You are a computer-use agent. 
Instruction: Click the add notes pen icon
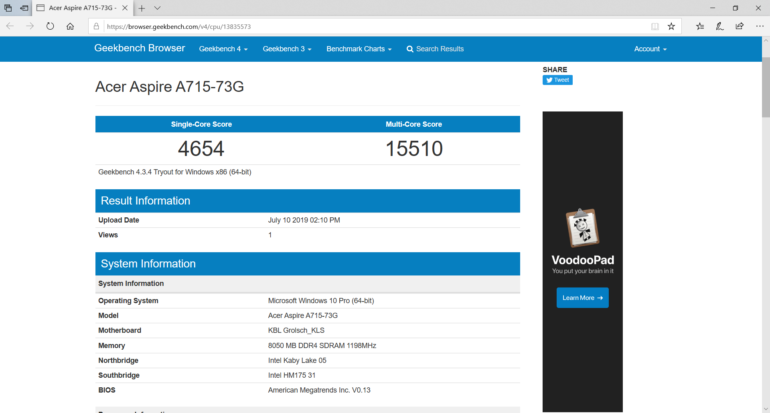(719, 27)
